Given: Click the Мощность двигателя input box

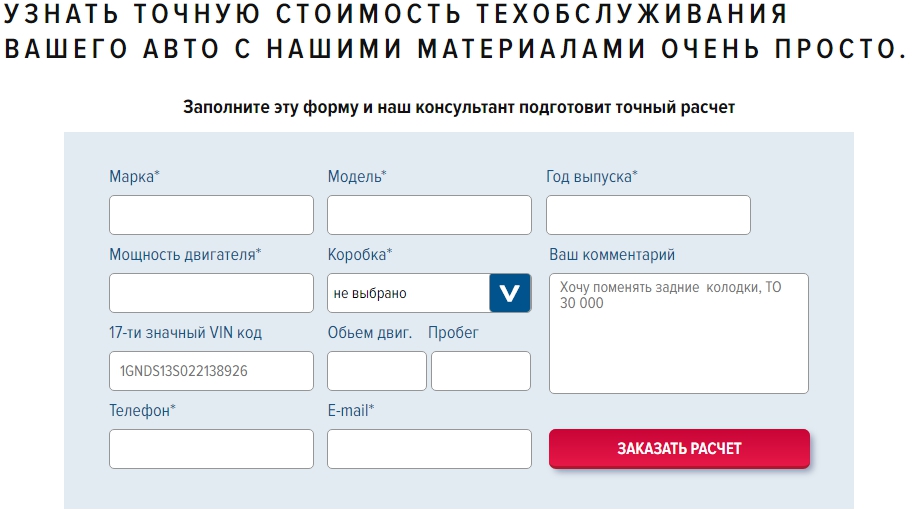Looking at the screenshot, I should coord(211,293).
